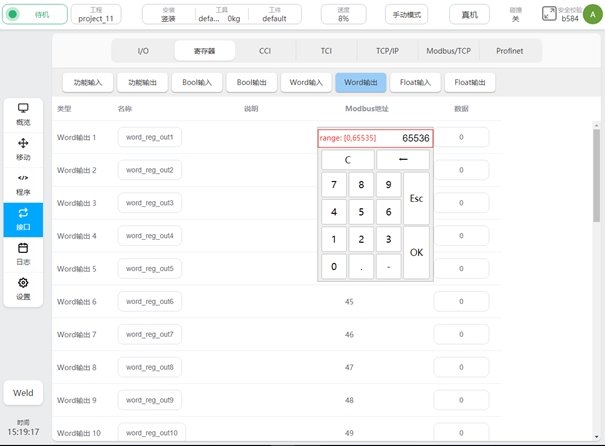Open the 设置 settings gear icon
Viewport: 605px width, 446px height.
[x=23, y=288]
